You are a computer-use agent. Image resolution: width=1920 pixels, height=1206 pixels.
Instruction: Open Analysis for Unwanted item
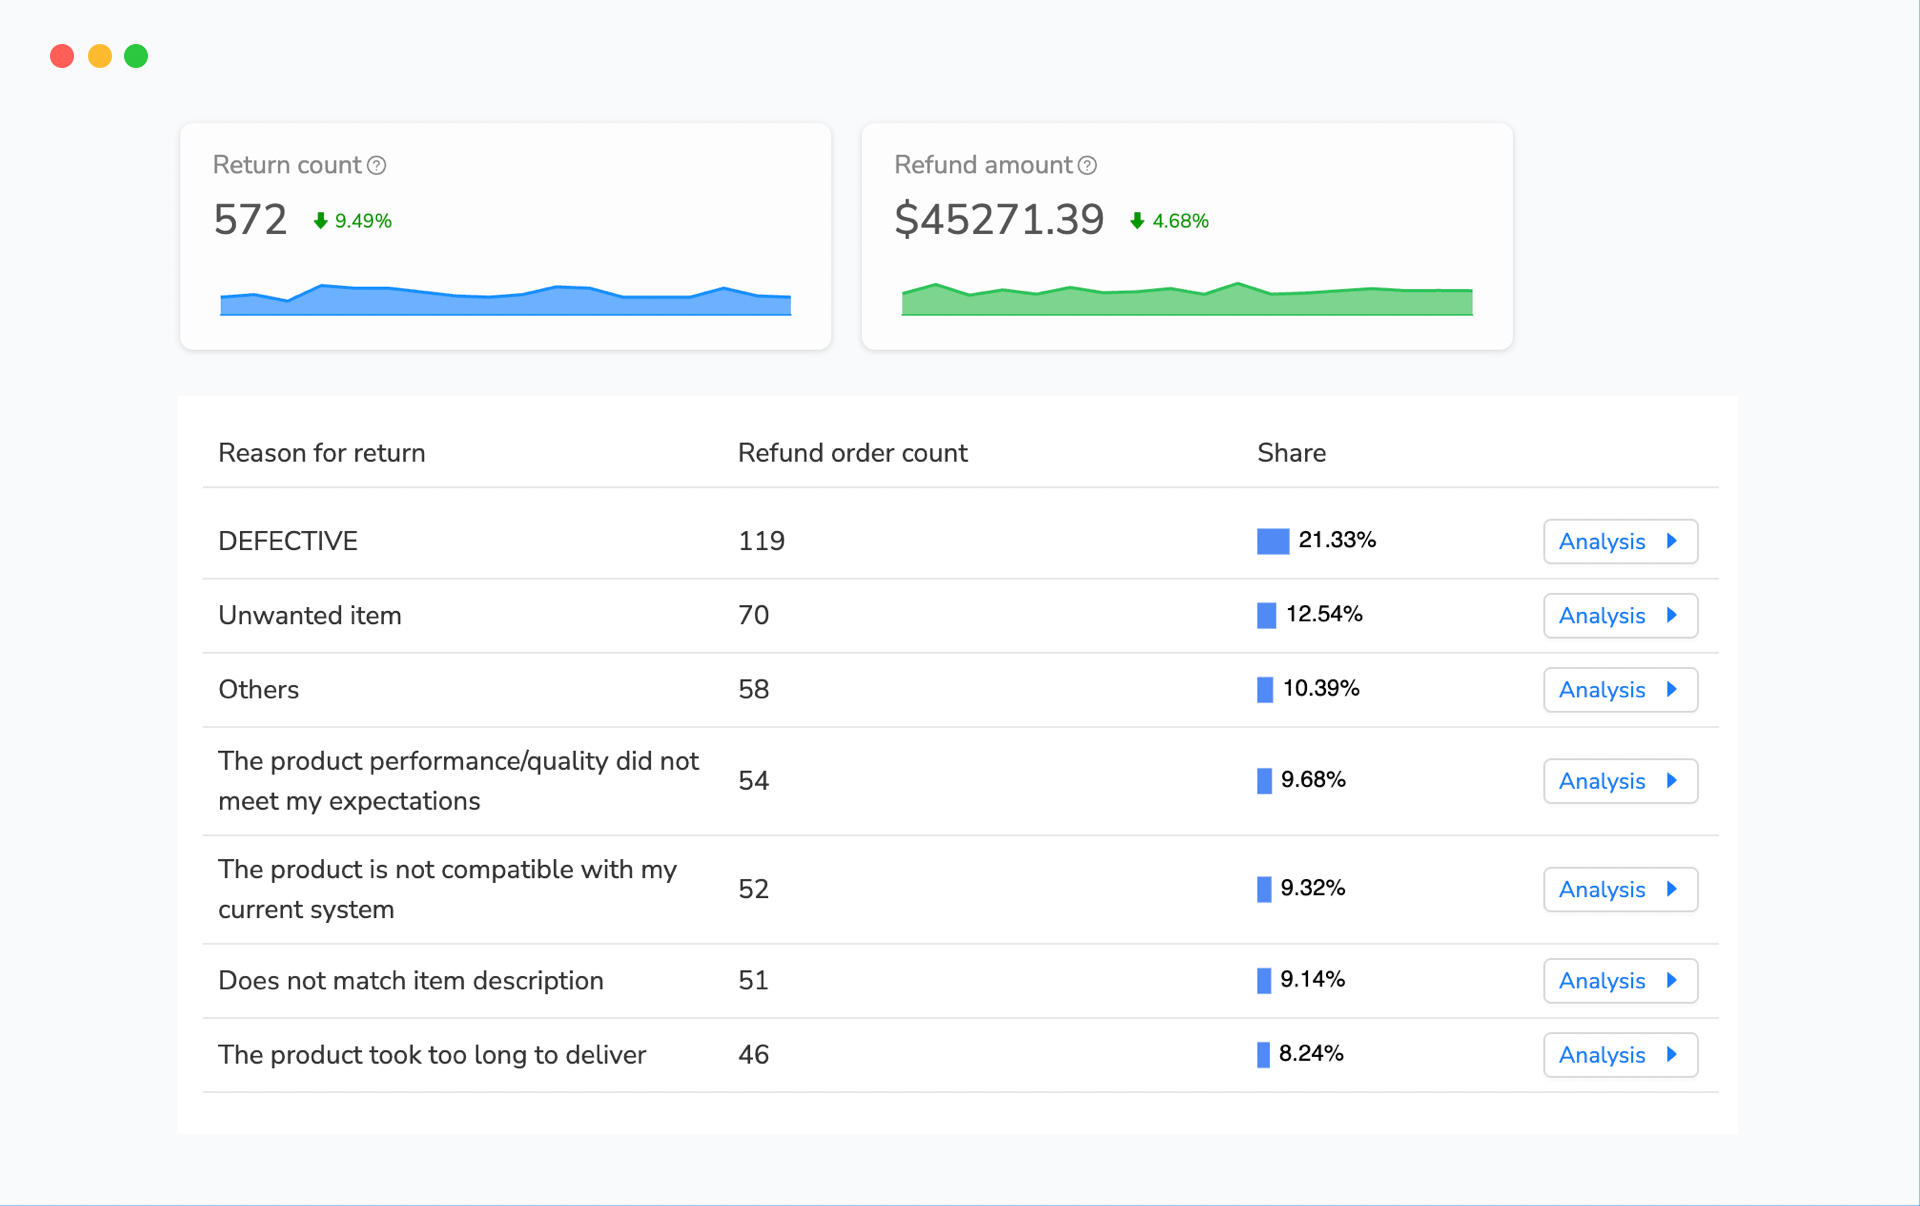(1620, 615)
